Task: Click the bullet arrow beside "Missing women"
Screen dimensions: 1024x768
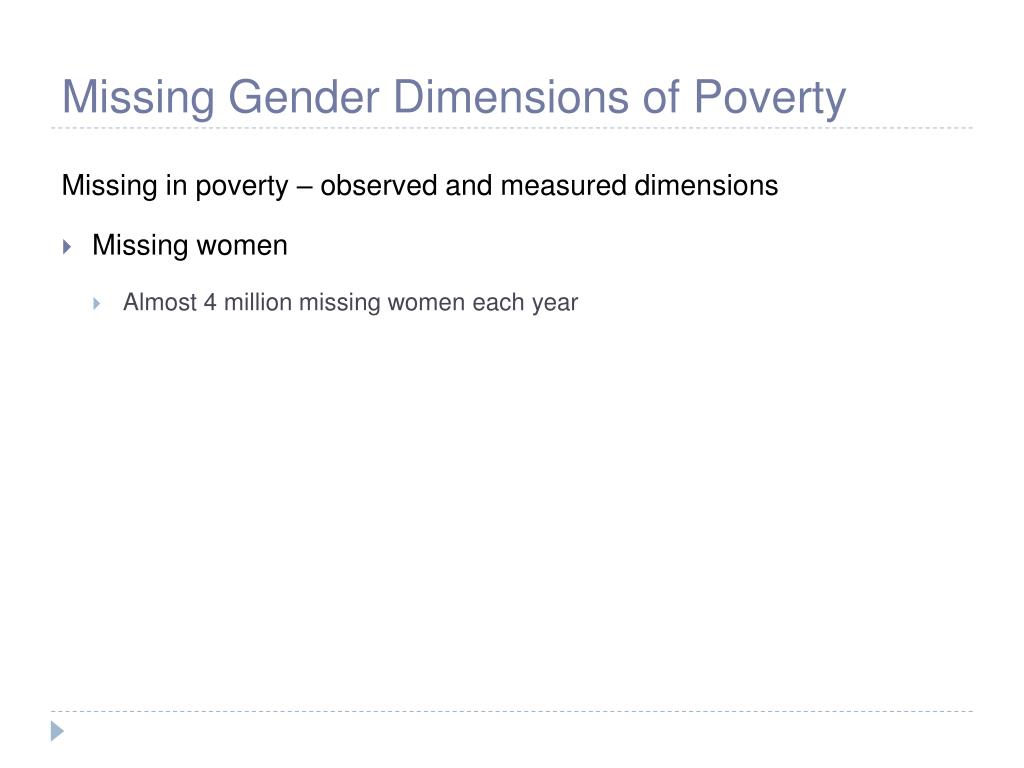Action: coord(67,246)
